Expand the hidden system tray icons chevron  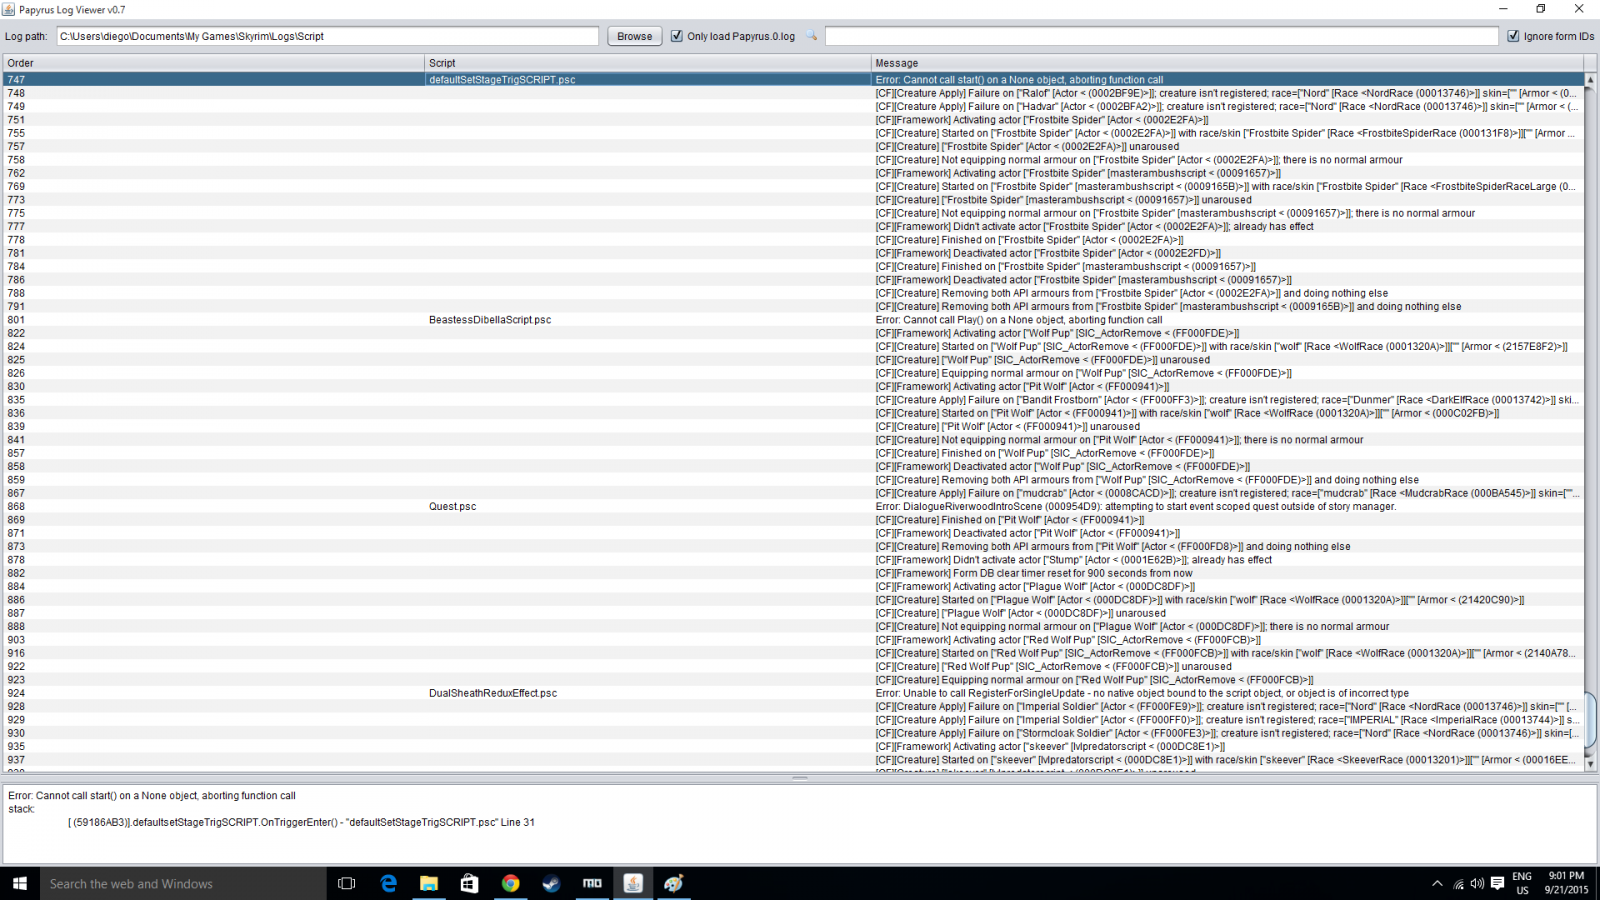click(x=1437, y=883)
